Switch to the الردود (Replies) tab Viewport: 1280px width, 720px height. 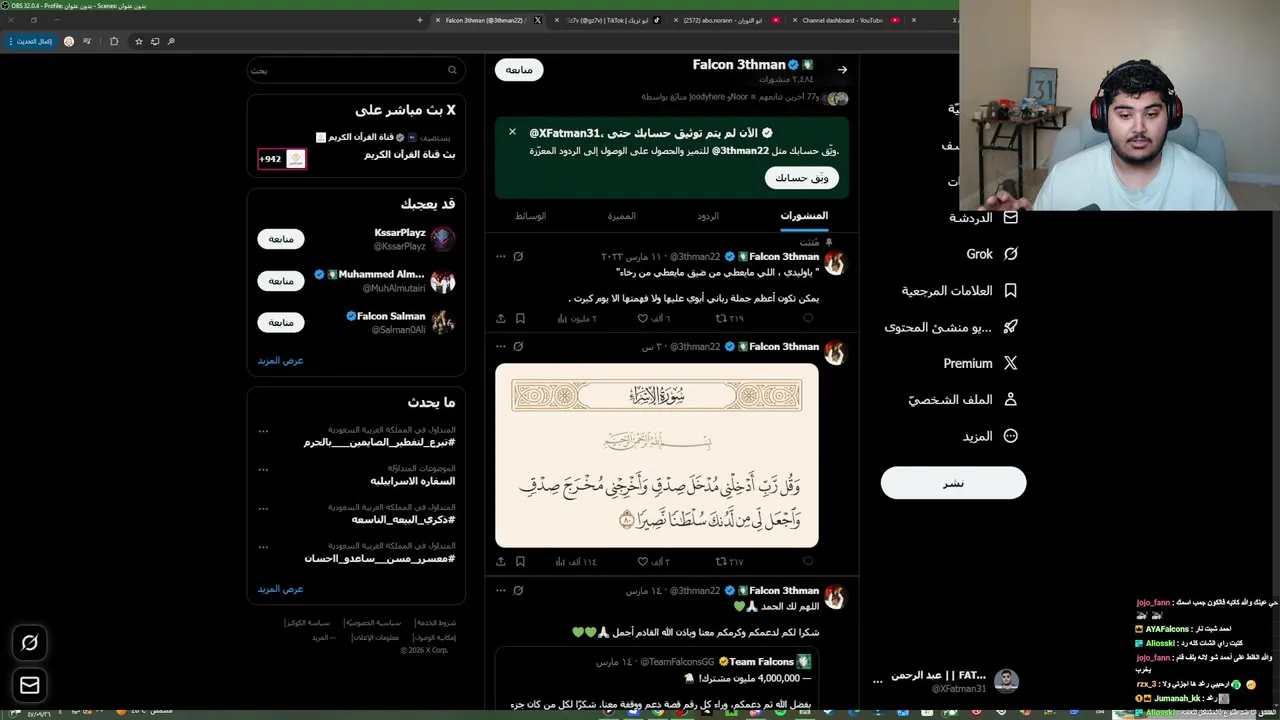click(x=708, y=216)
